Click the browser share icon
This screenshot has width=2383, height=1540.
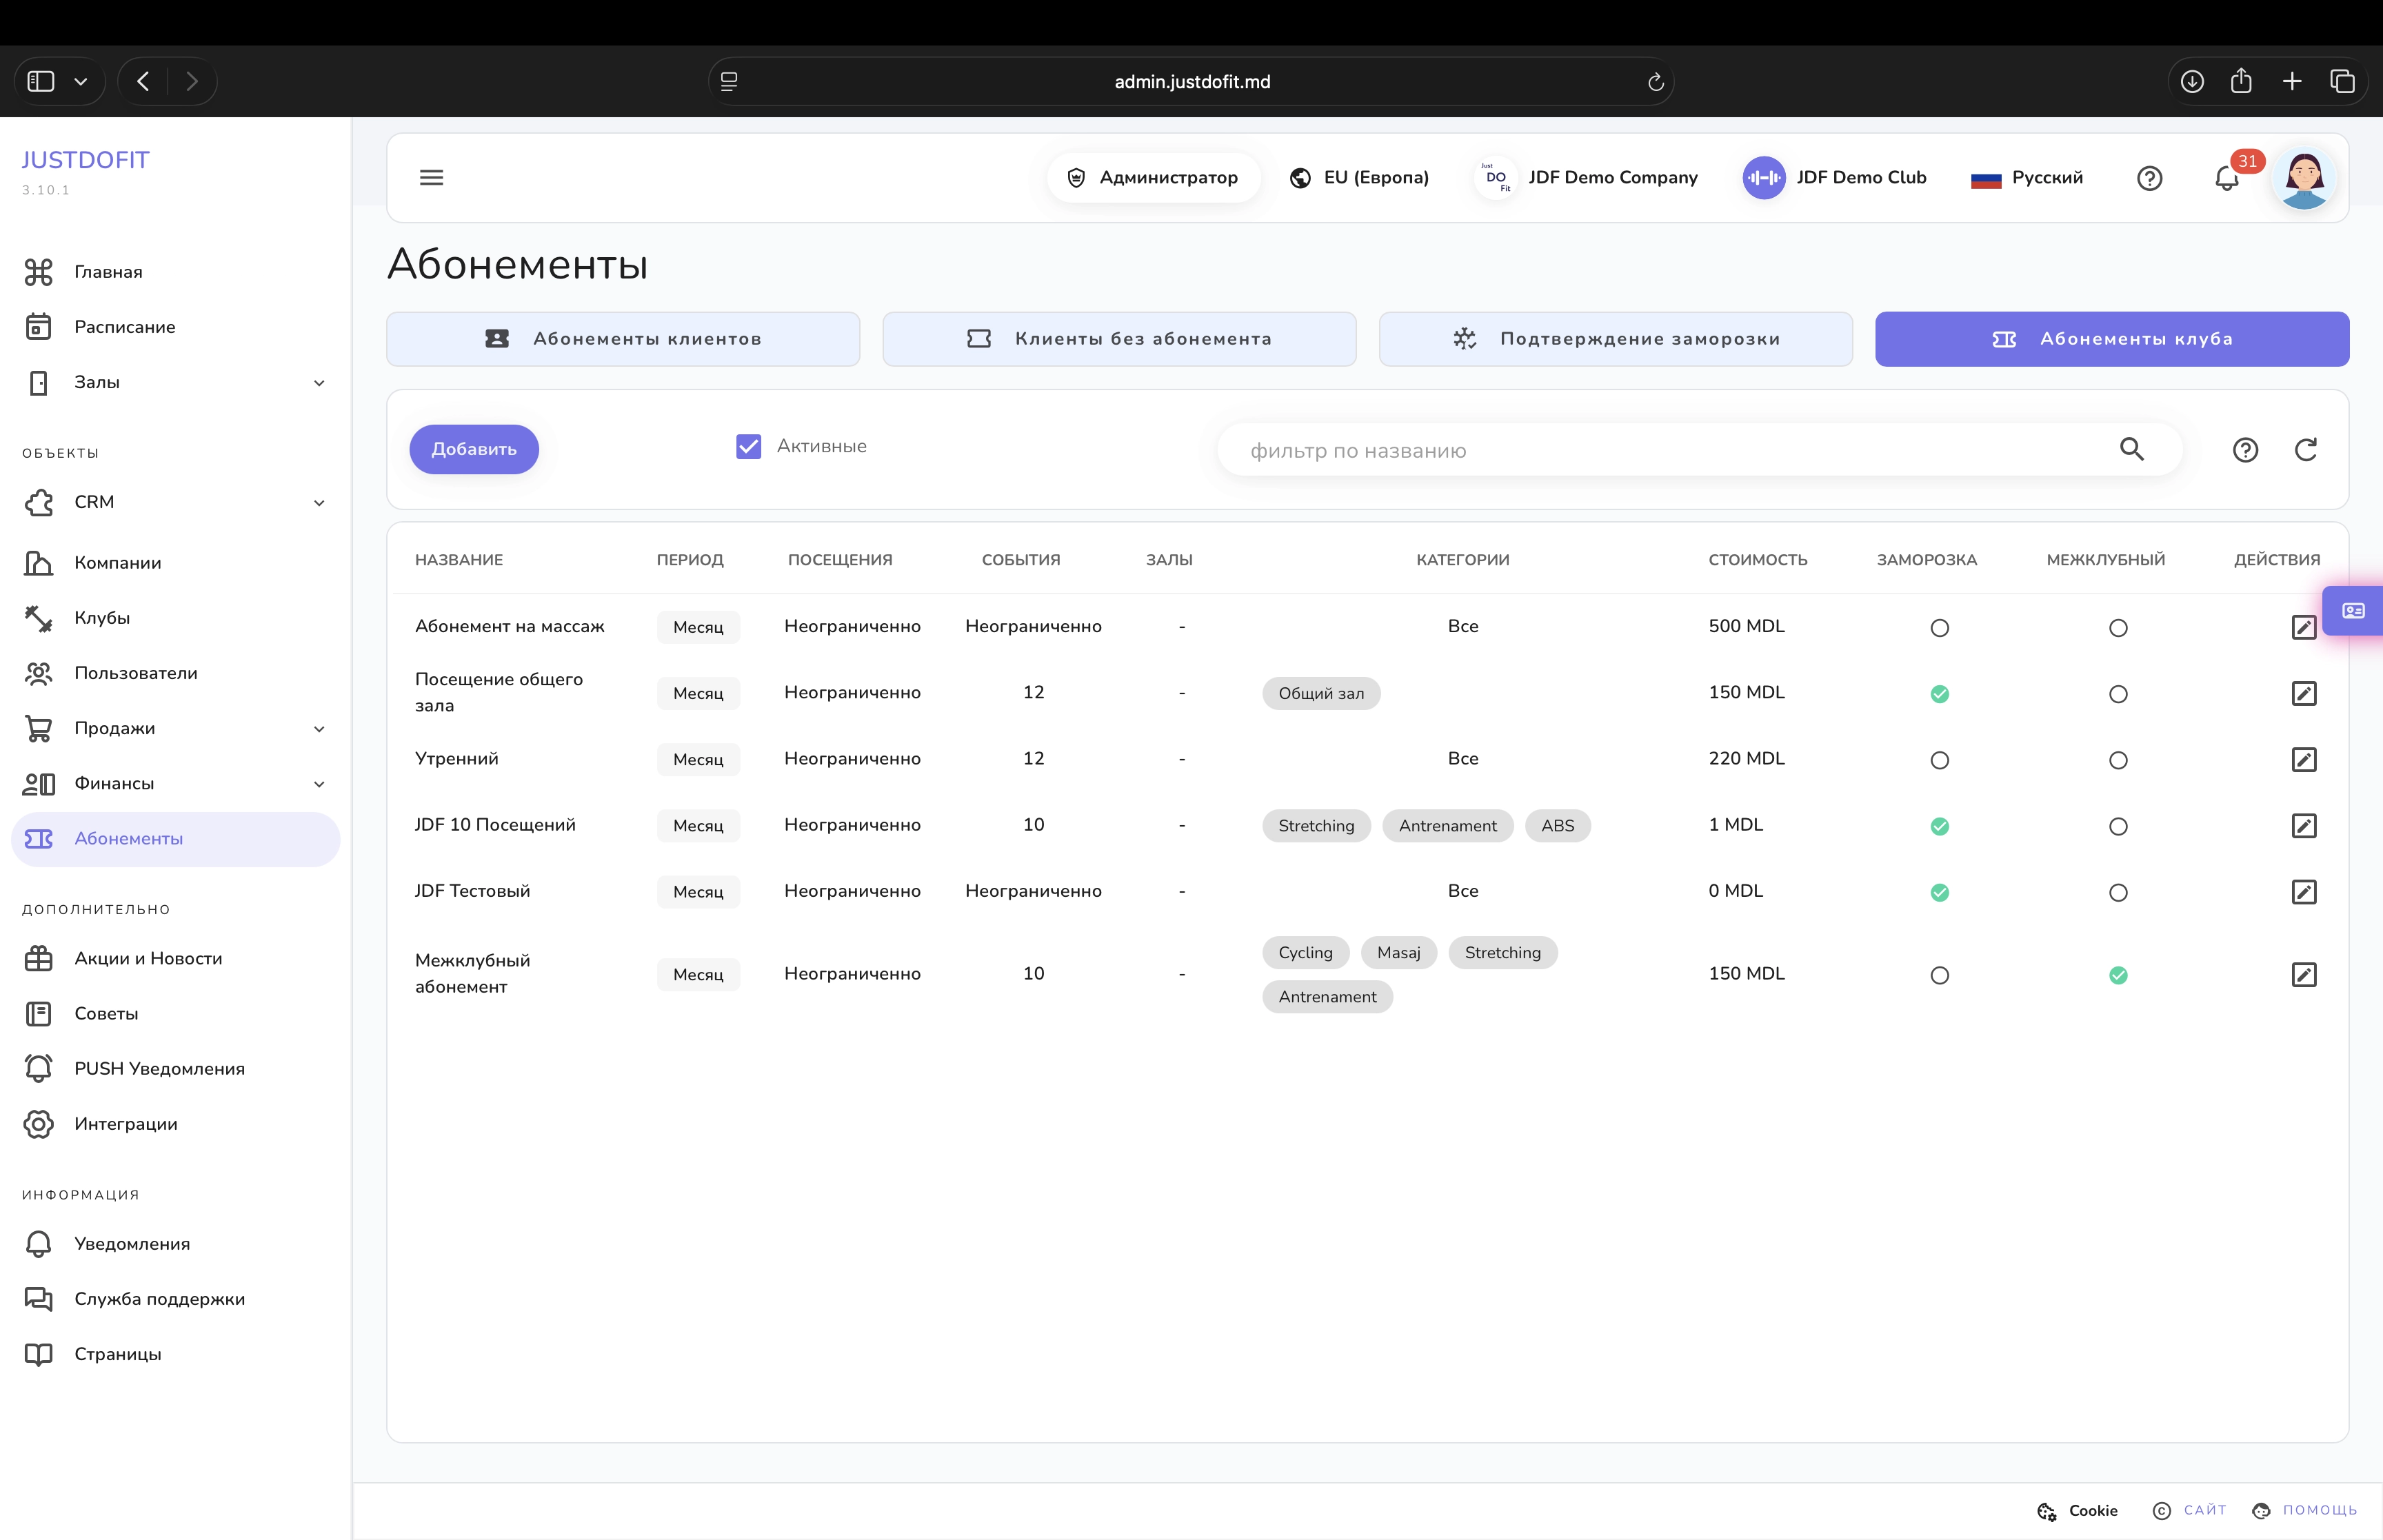click(x=2241, y=81)
